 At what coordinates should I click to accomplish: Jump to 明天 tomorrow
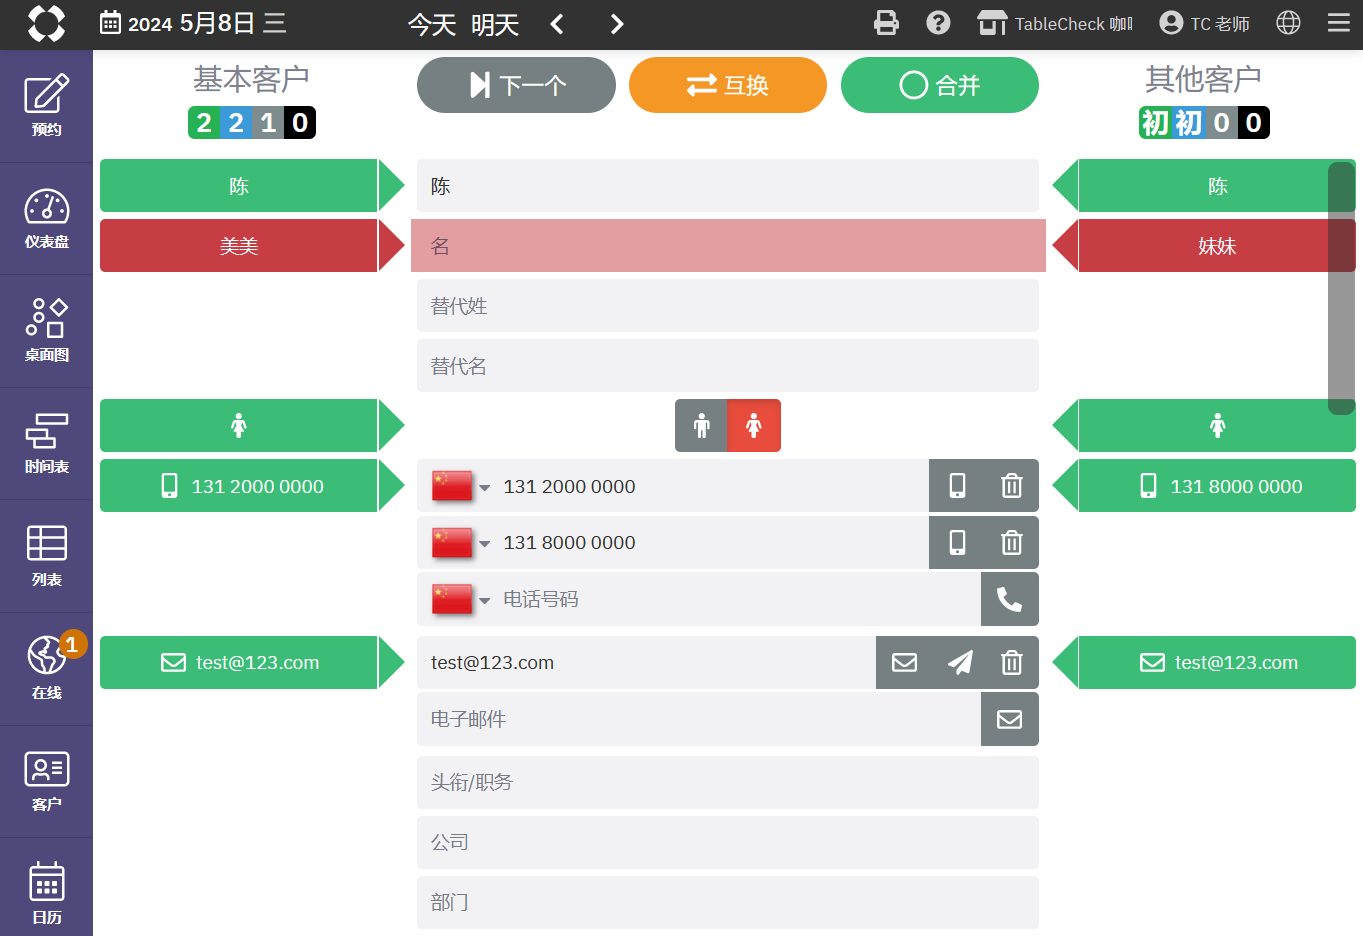(495, 24)
